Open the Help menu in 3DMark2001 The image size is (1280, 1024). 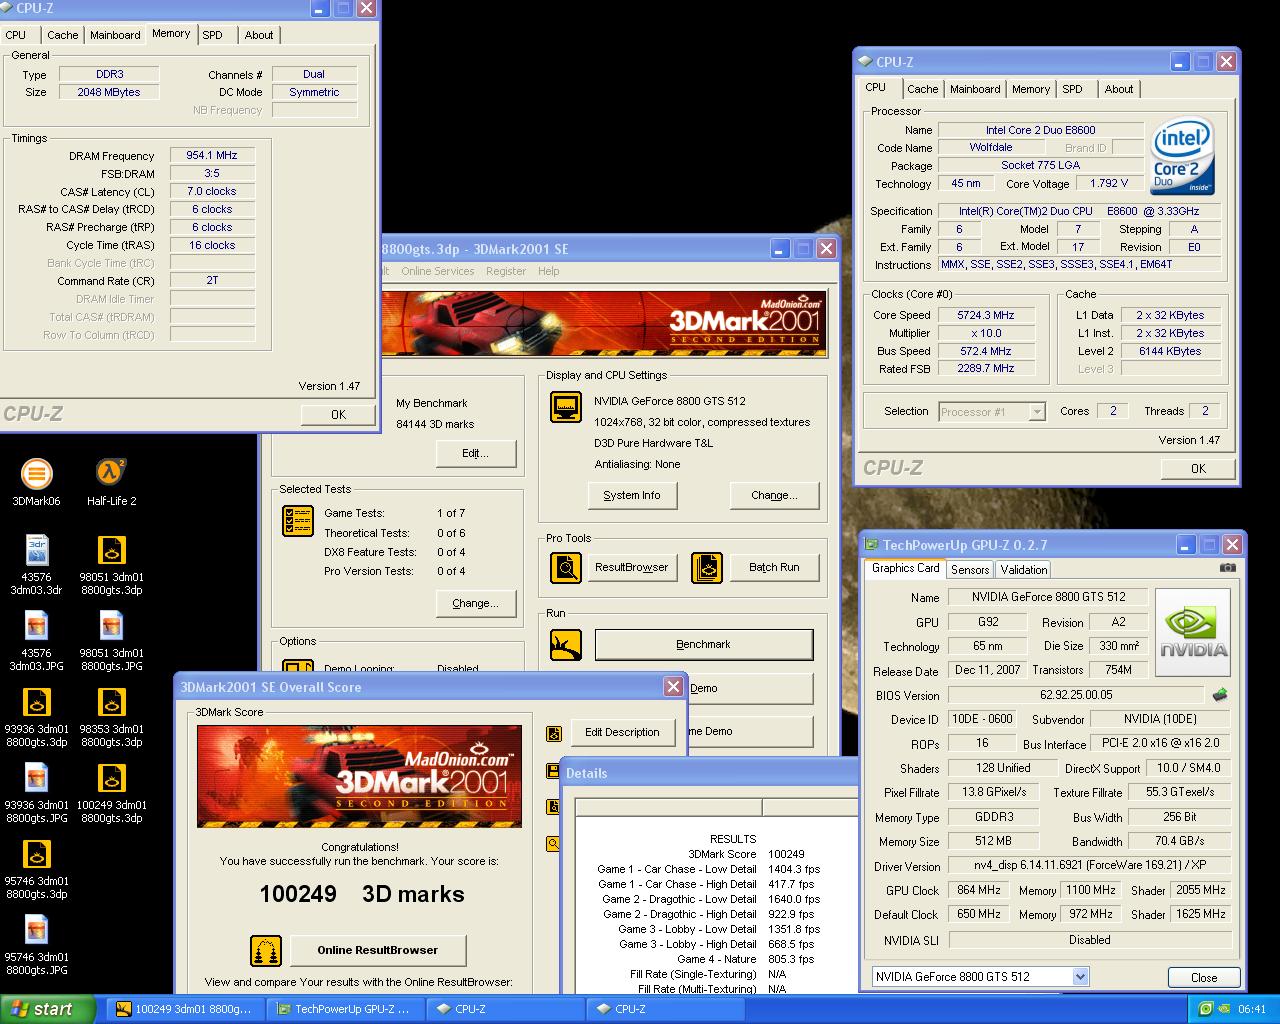pos(548,271)
